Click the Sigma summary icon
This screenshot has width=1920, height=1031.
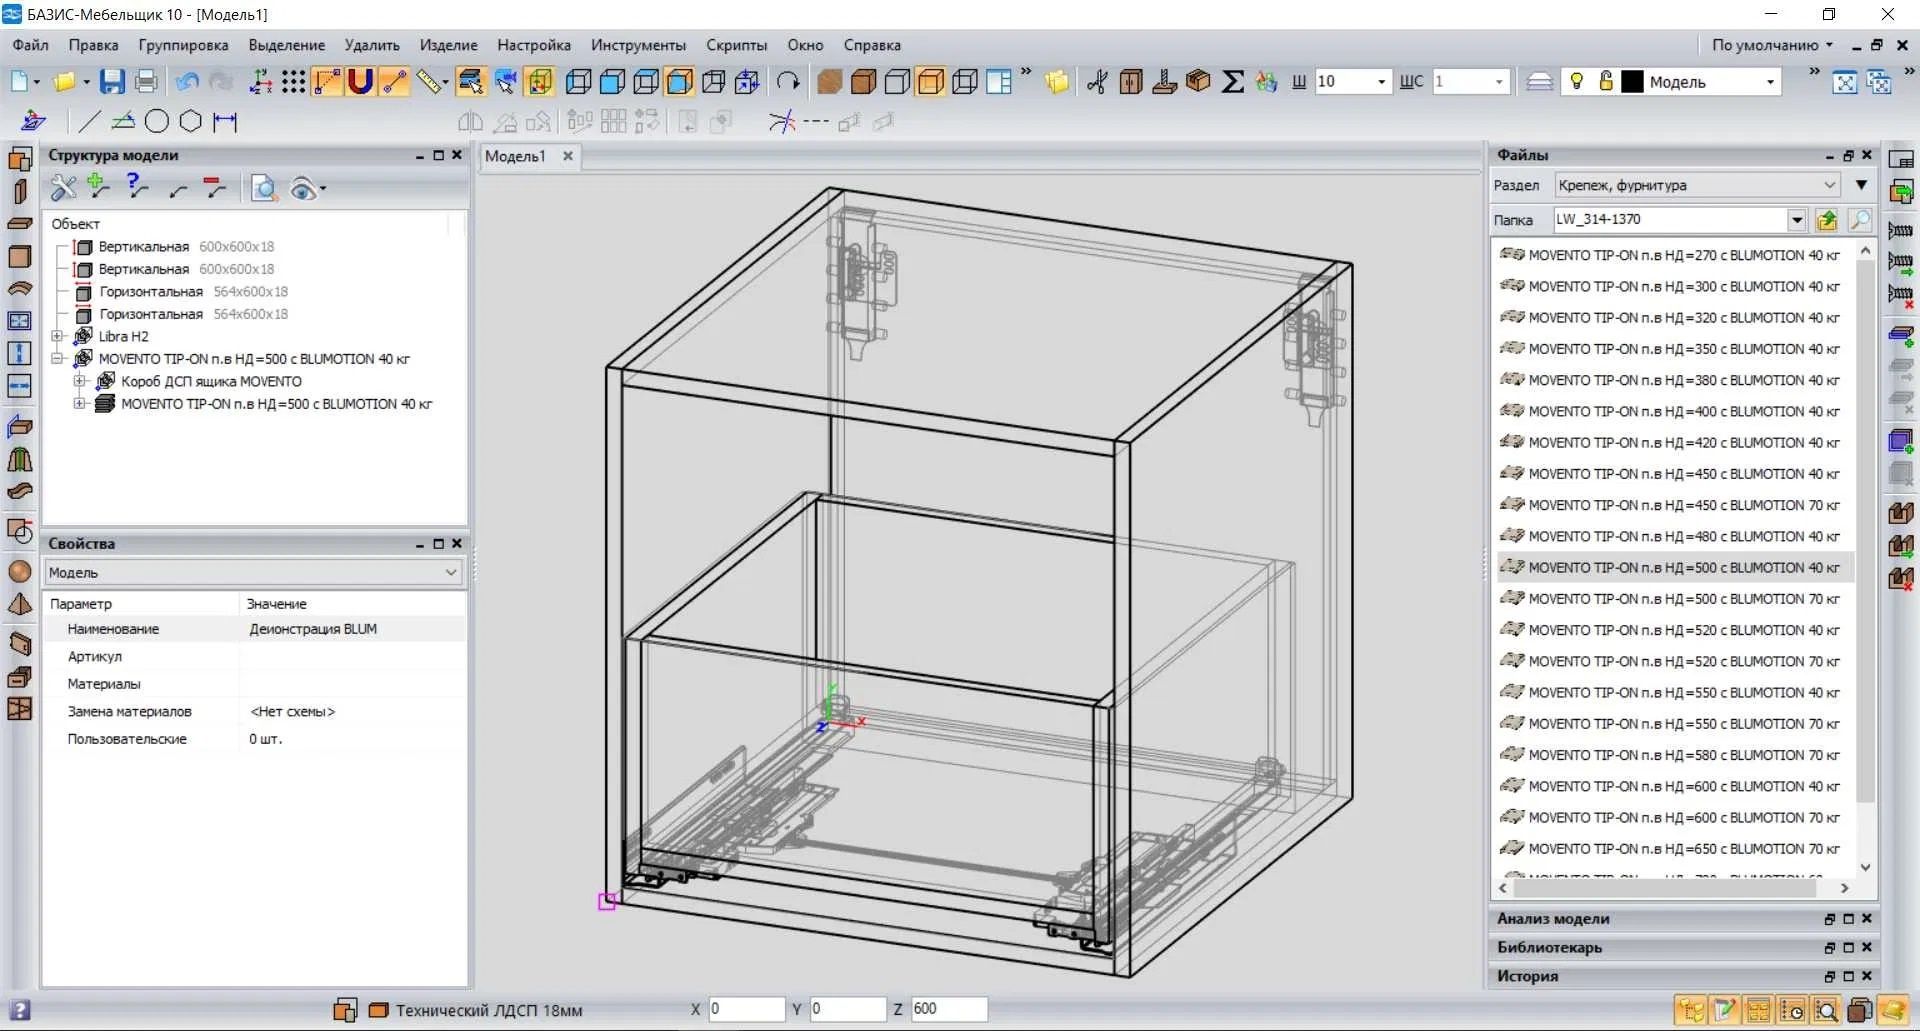1233,82
